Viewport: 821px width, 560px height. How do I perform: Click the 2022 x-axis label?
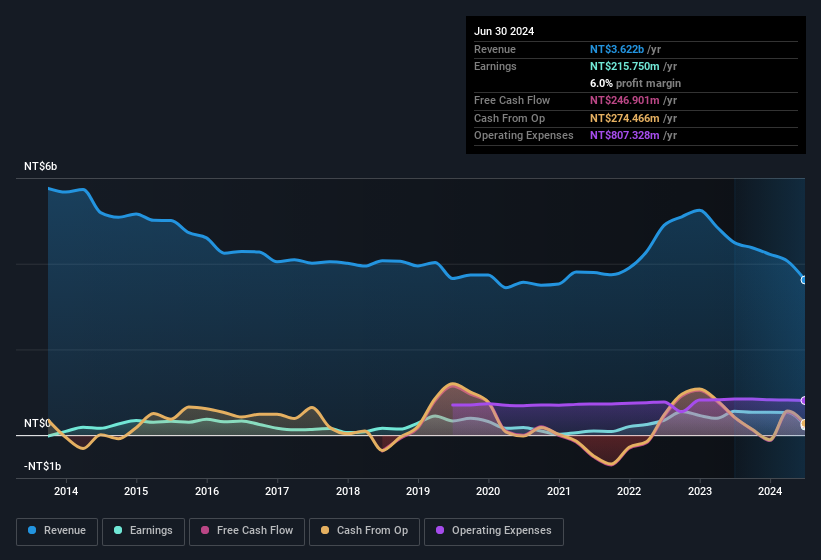point(629,491)
